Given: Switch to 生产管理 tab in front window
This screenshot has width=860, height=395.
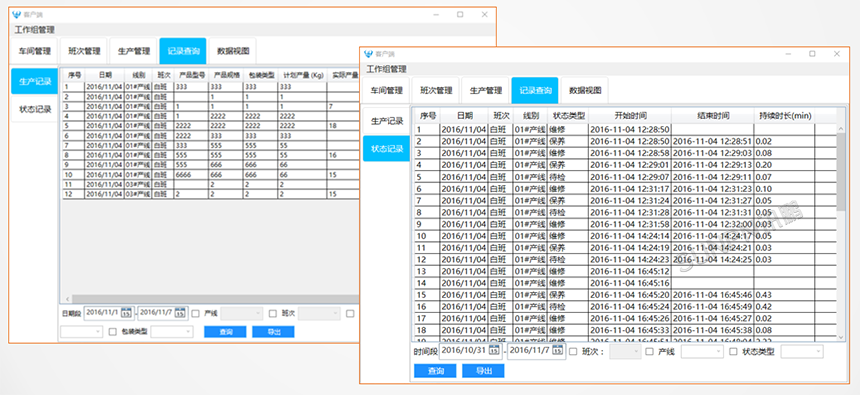Looking at the screenshot, I should (x=486, y=91).
